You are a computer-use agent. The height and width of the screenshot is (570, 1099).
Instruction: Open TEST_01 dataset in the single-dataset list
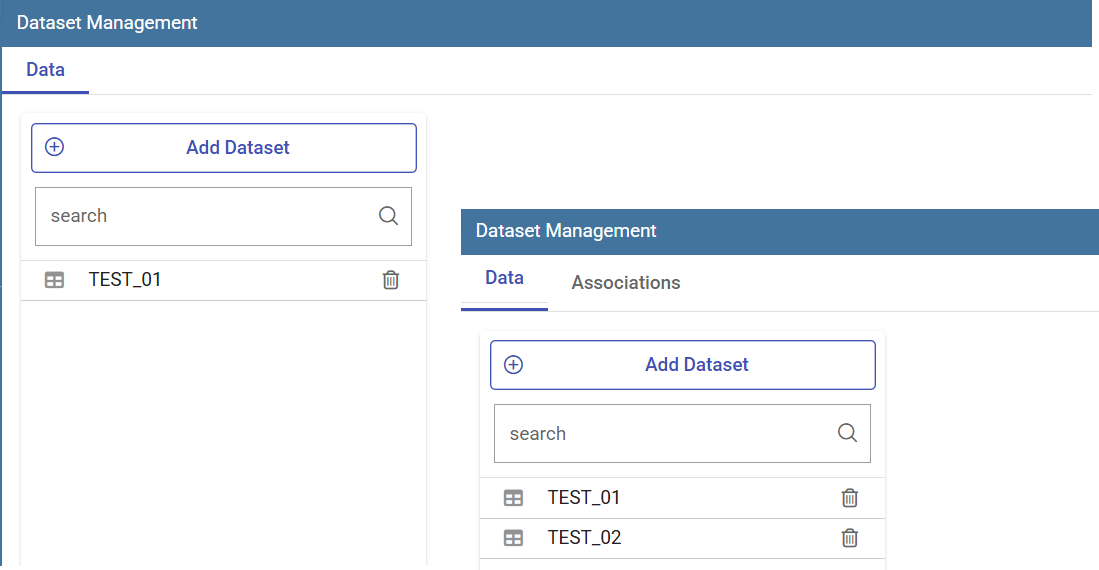pyautogui.click(x=224, y=280)
